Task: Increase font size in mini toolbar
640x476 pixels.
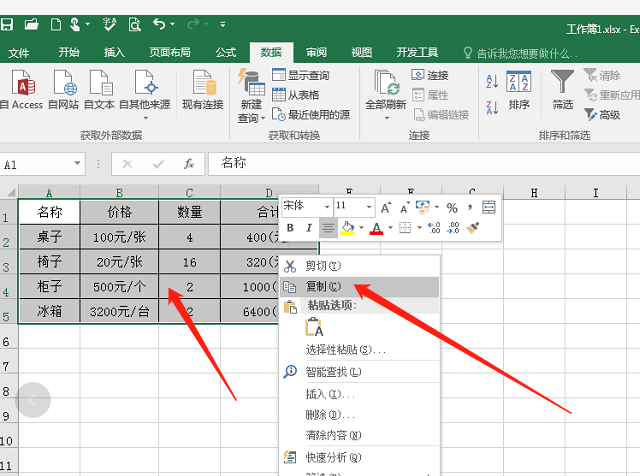Action: tap(386, 208)
